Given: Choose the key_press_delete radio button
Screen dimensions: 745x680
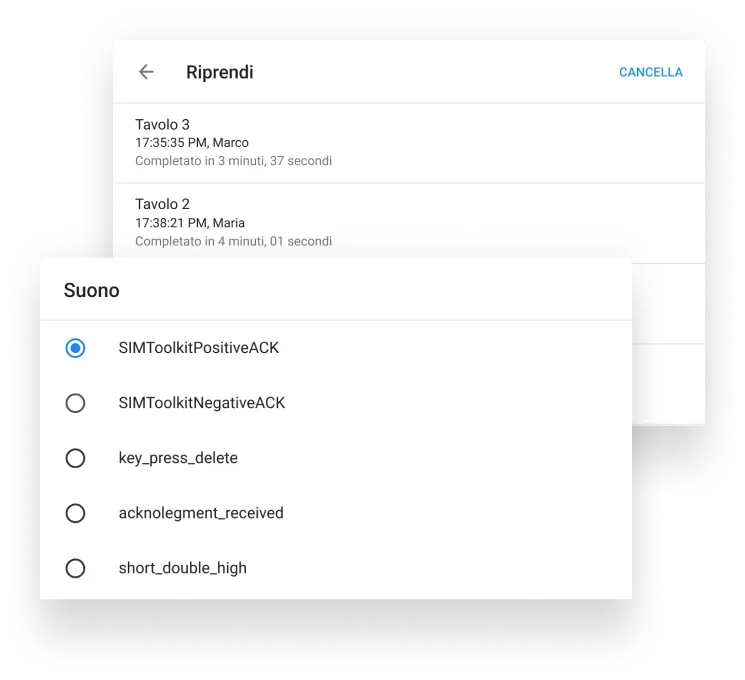Looking at the screenshot, I should click(x=75, y=458).
